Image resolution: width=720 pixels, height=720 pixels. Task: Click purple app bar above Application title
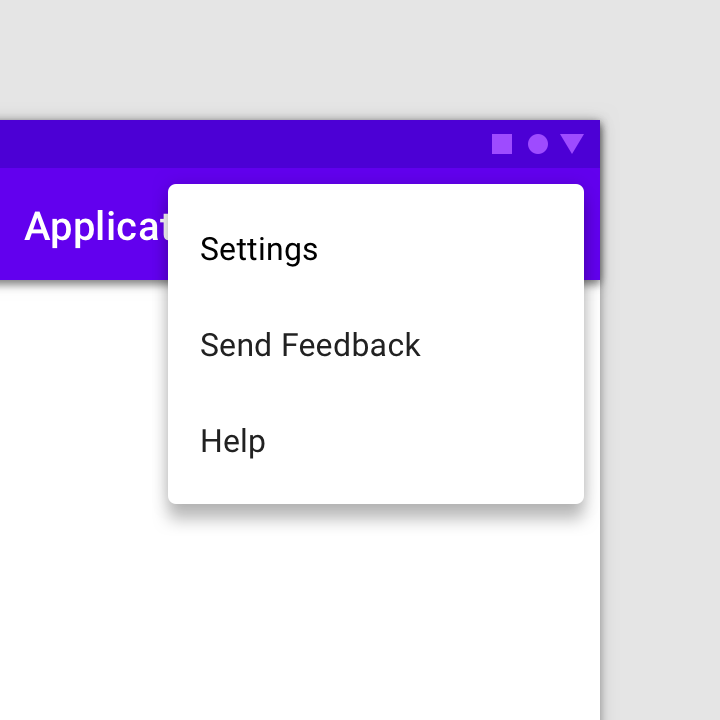click(83, 186)
